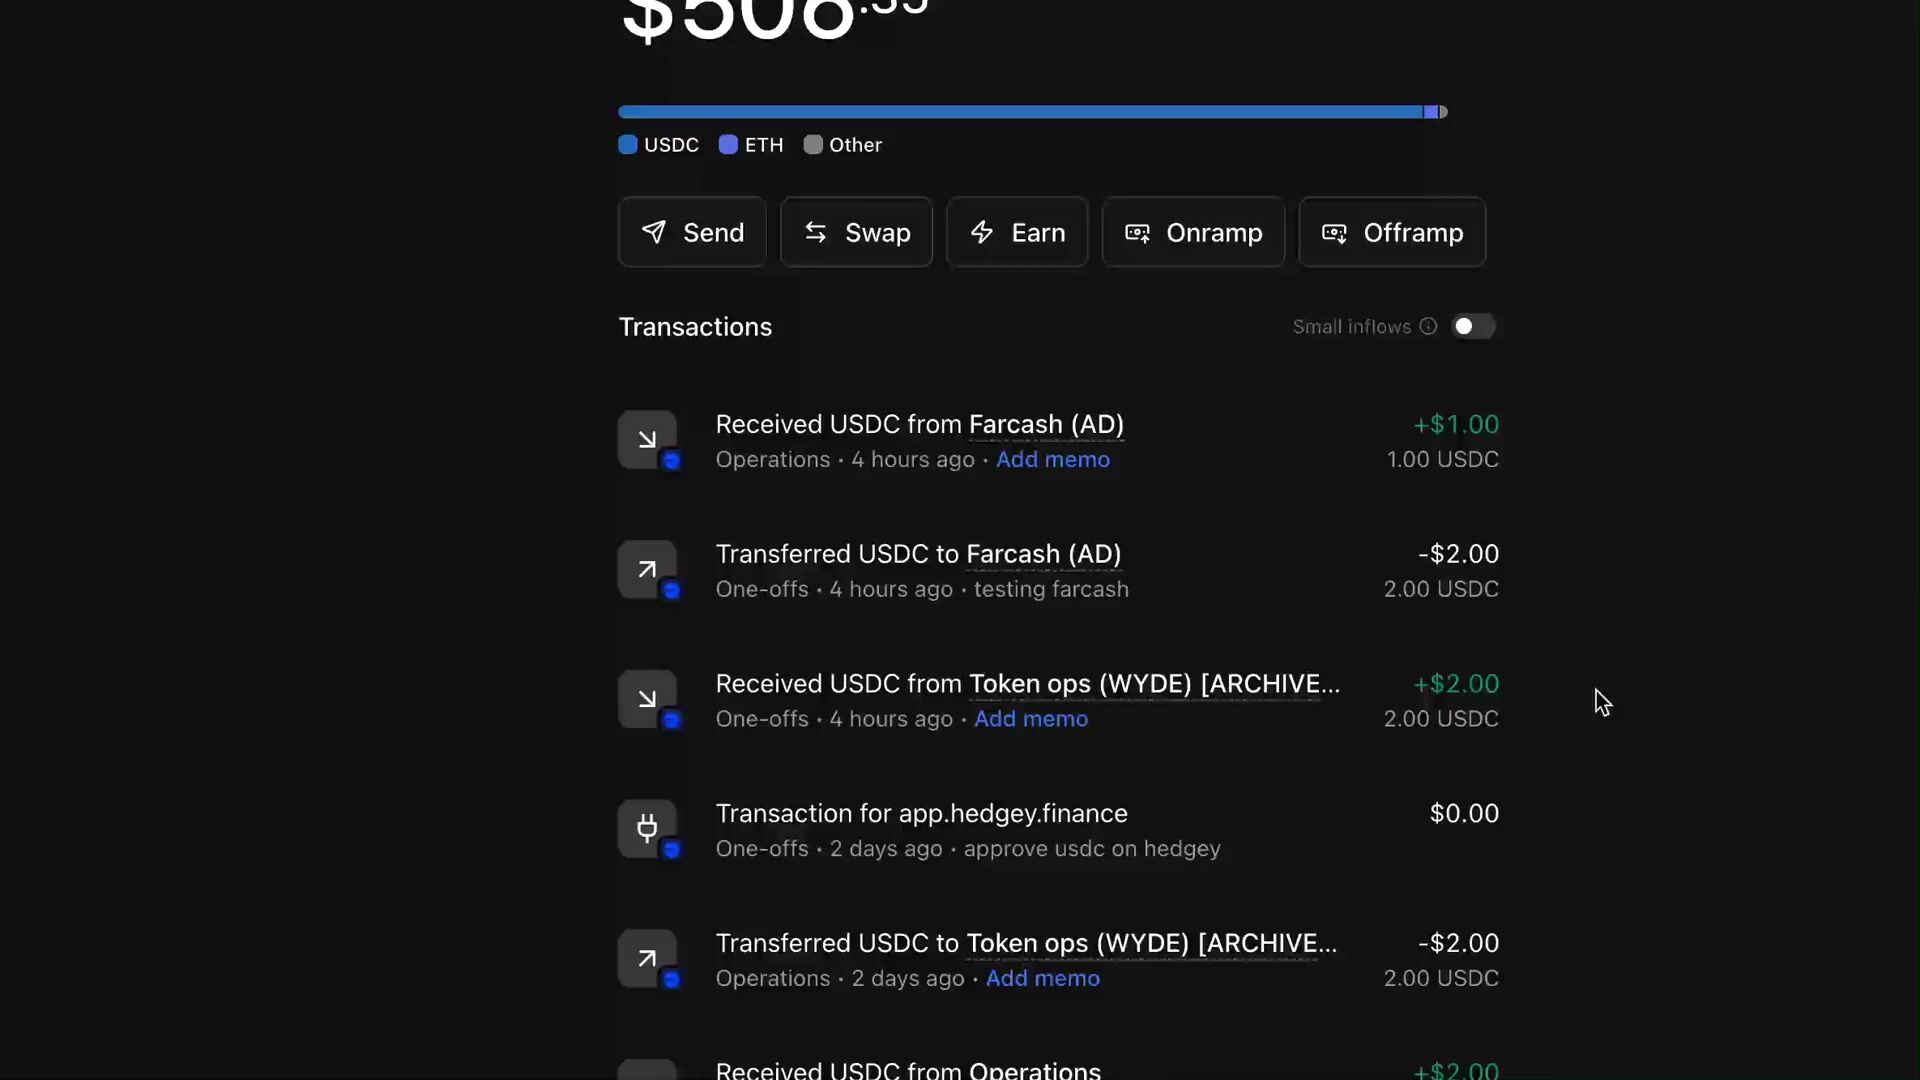1920x1080 pixels.
Task: Click the USDC legend color swatch
Action: (x=628, y=145)
